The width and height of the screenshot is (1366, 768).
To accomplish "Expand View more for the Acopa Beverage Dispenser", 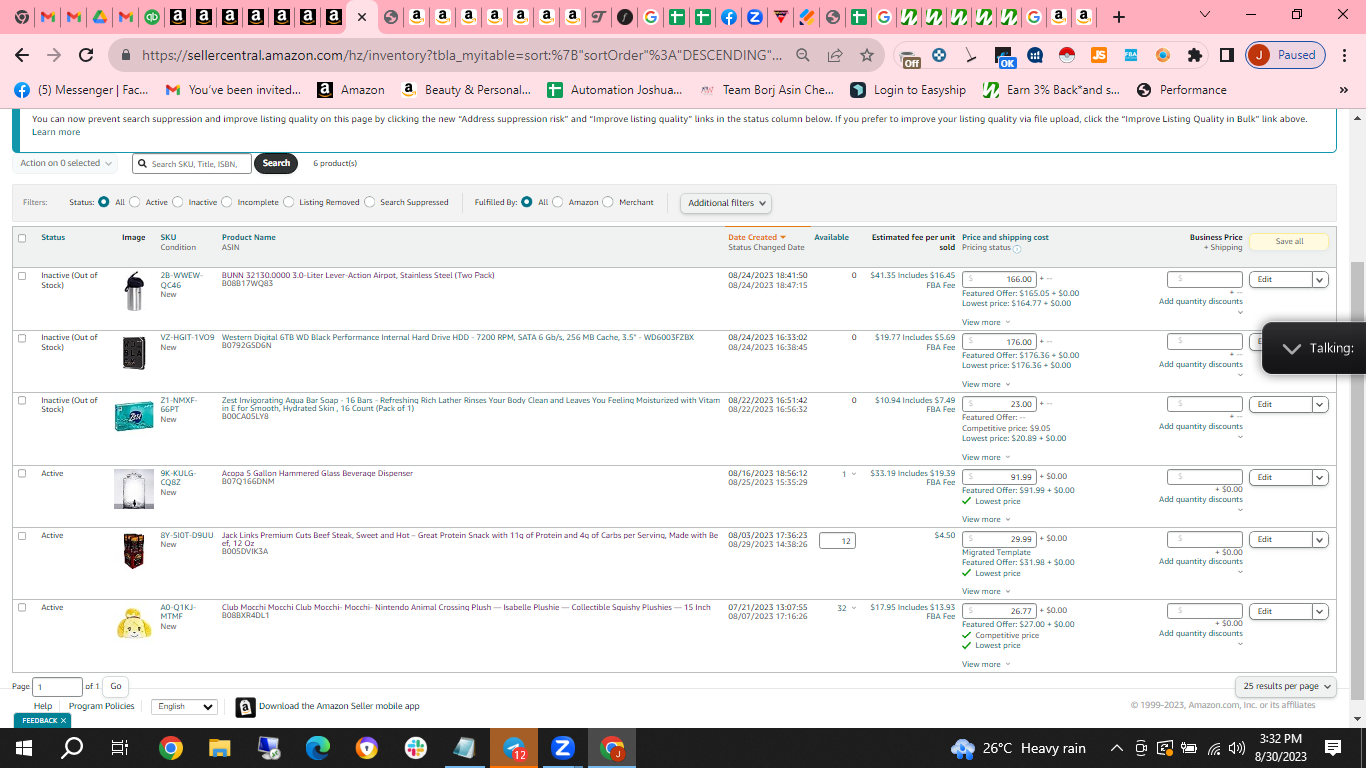I will (x=986, y=519).
